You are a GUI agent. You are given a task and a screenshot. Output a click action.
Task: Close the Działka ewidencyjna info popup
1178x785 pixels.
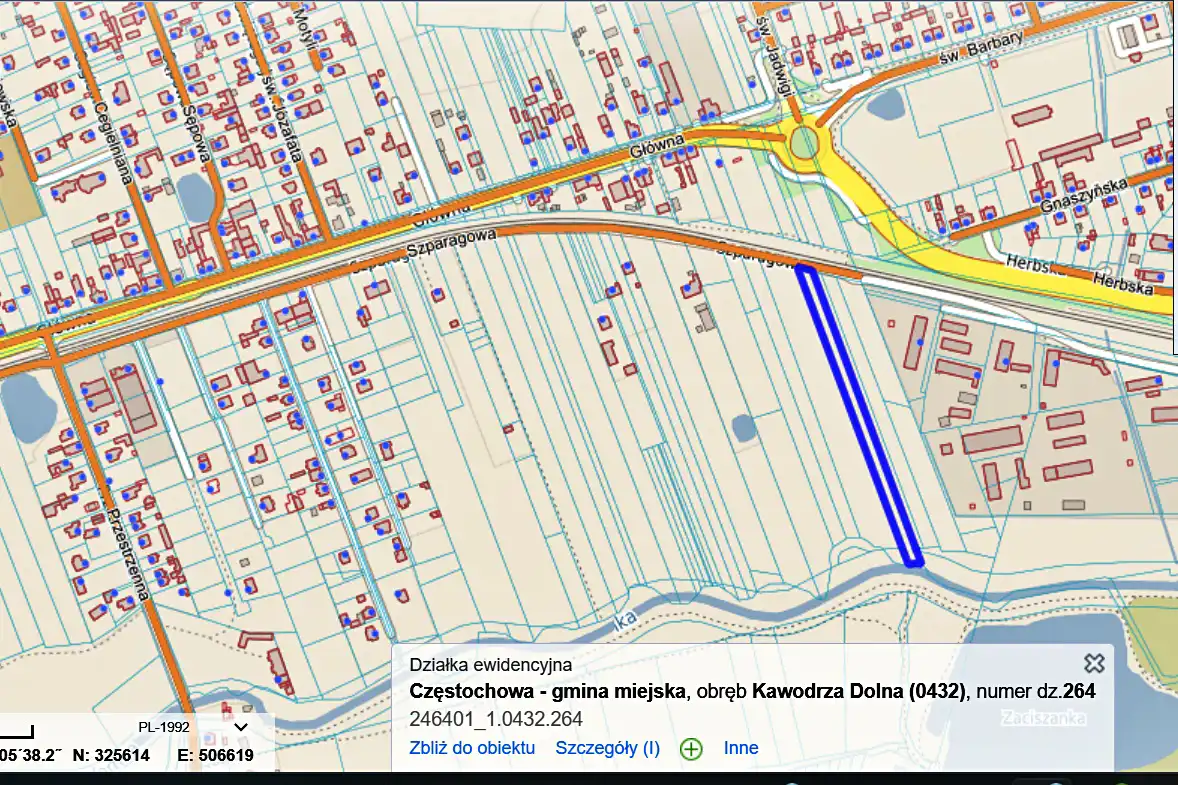[x=1094, y=664]
